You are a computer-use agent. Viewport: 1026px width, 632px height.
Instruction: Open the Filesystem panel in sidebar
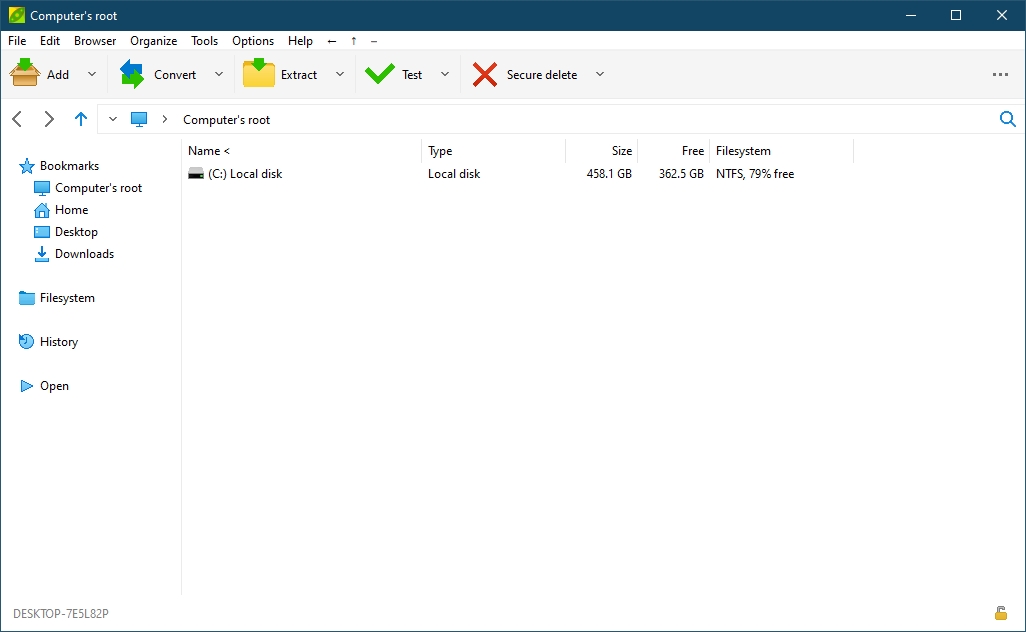click(66, 298)
